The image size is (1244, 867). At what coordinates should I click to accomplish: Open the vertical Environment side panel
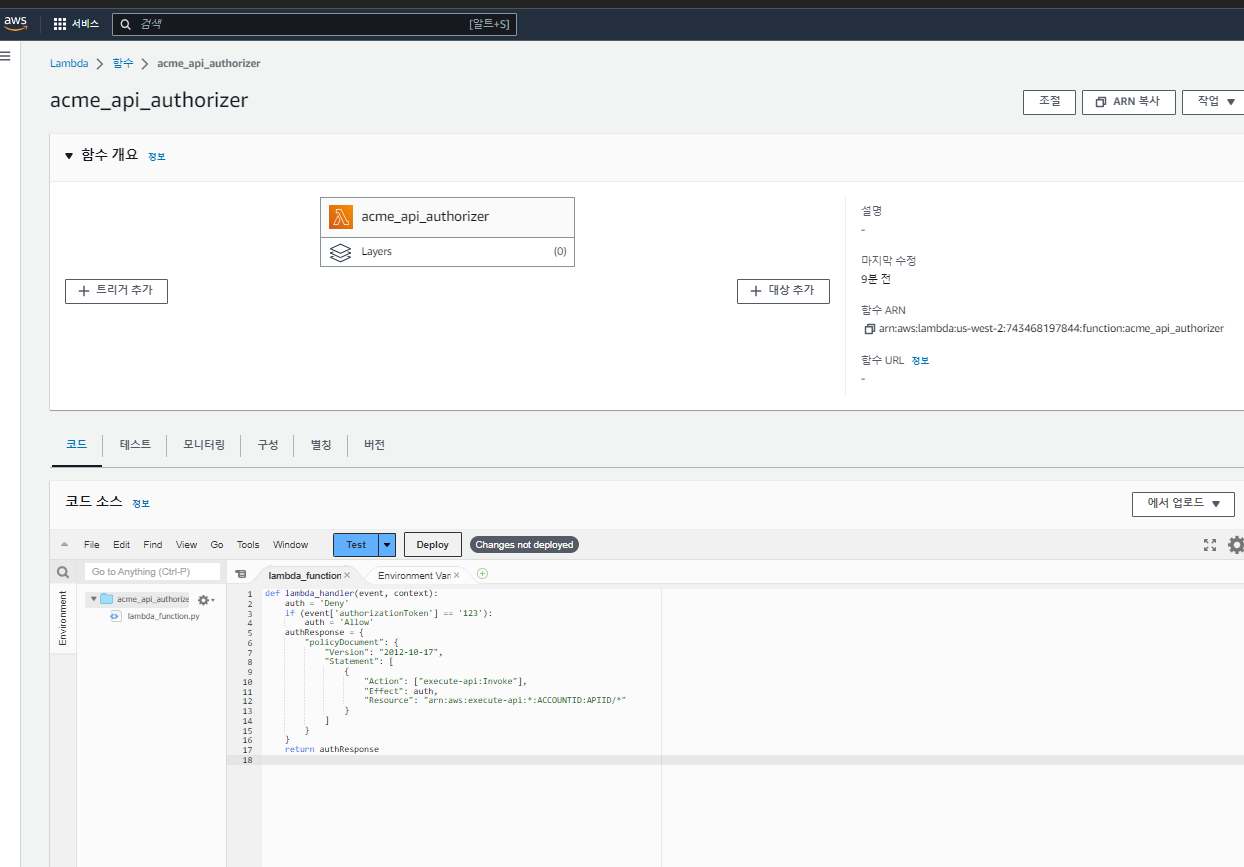(x=63, y=617)
